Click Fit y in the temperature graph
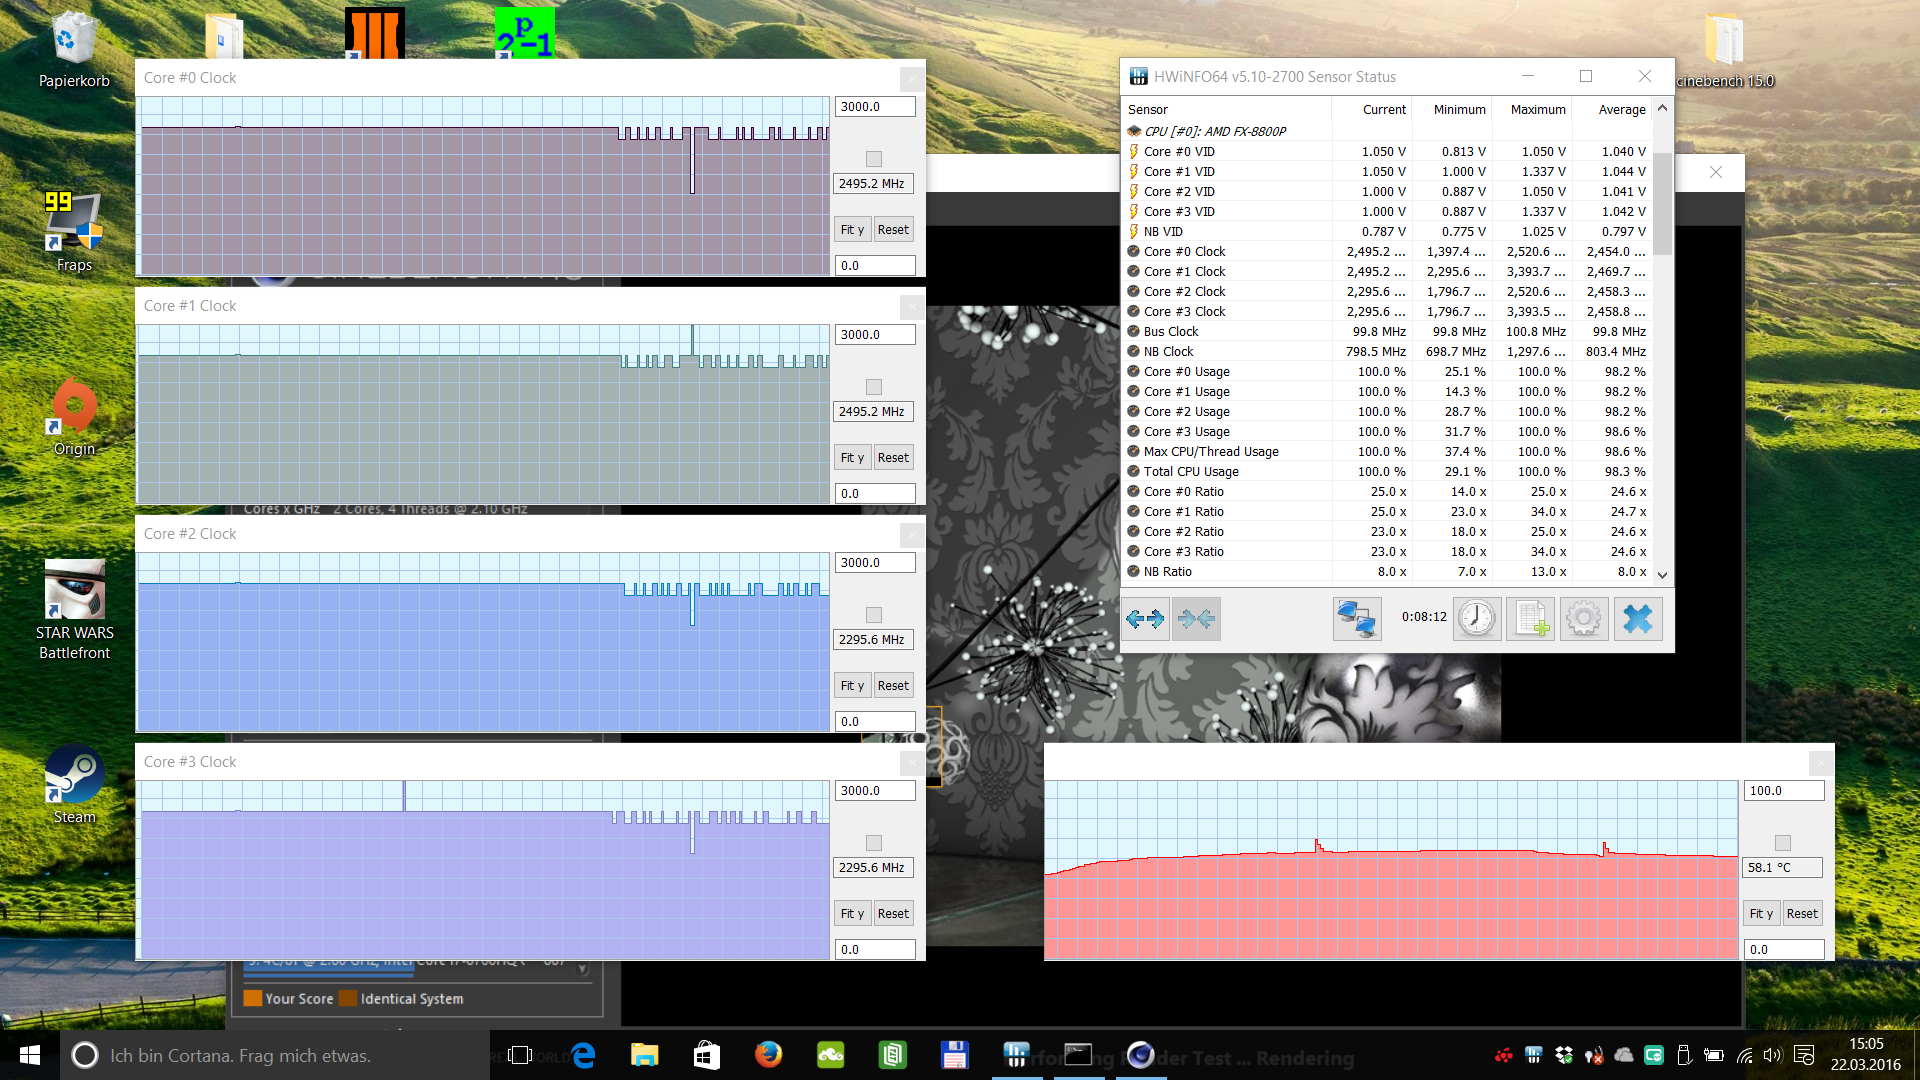 [x=1761, y=914]
